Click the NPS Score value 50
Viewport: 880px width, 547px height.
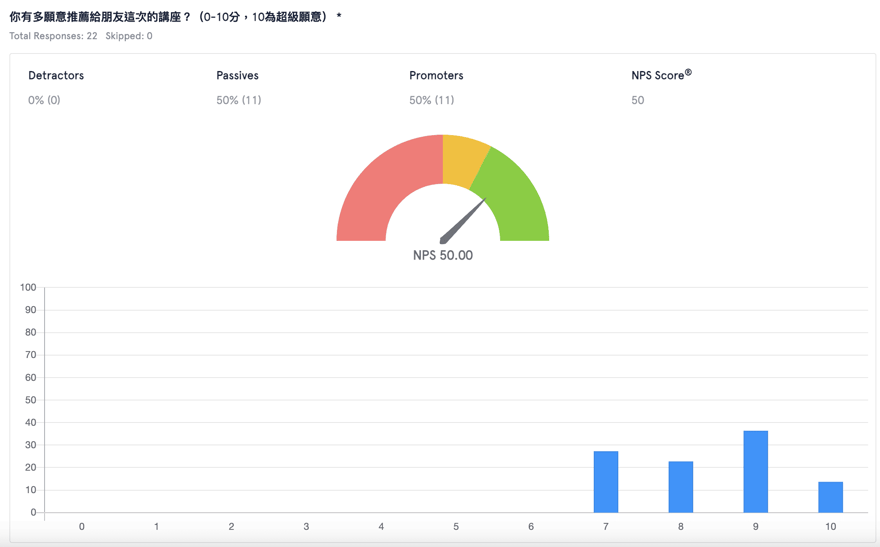point(638,100)
